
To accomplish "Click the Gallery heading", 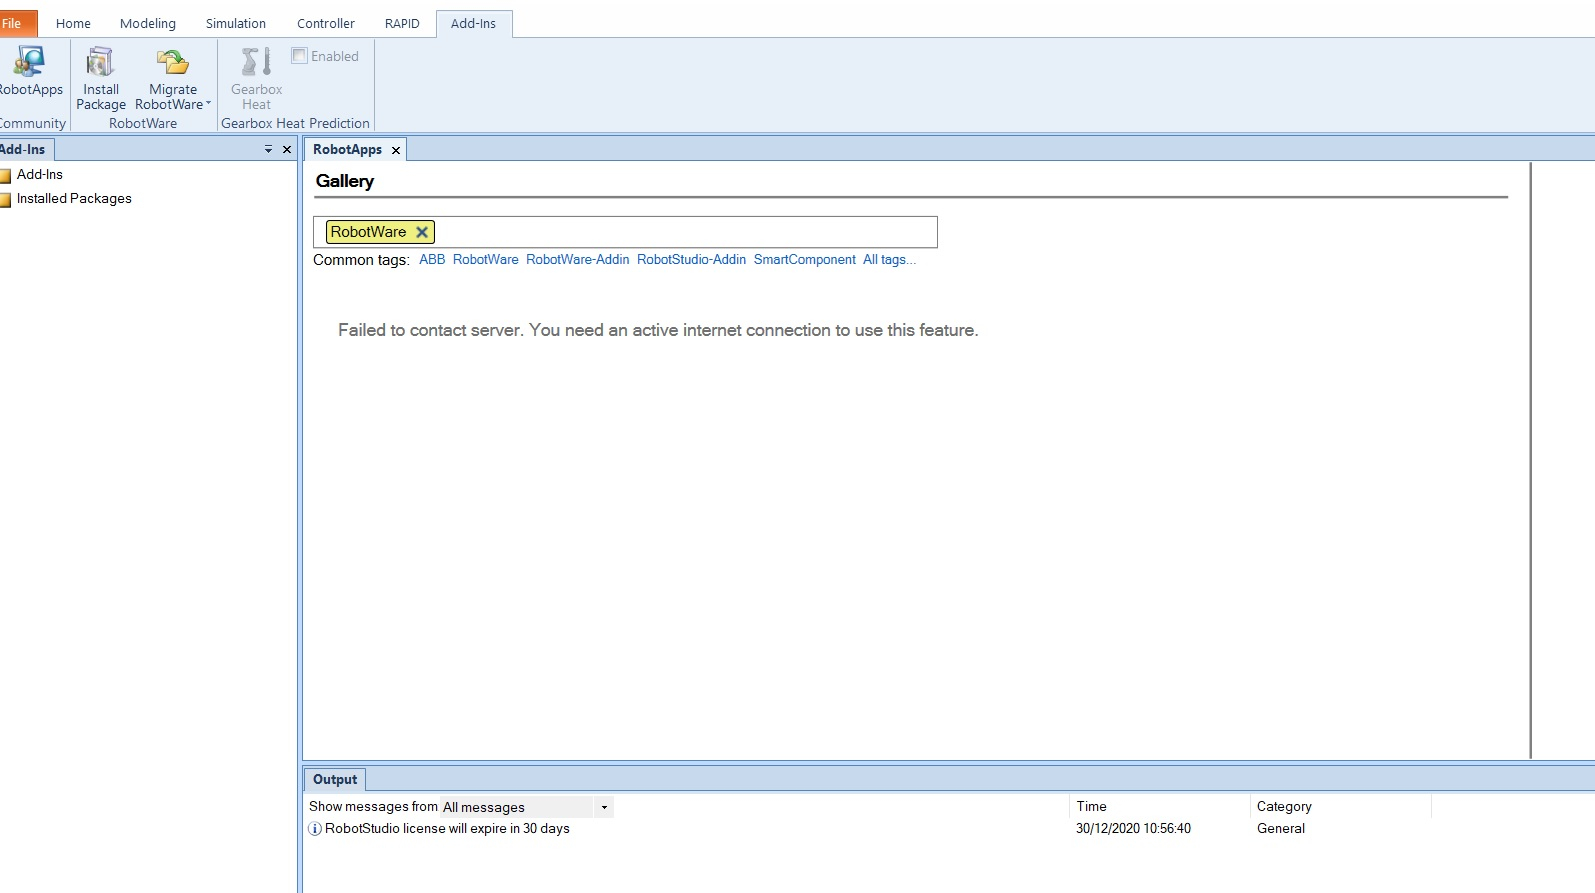I will coord(345,181).
